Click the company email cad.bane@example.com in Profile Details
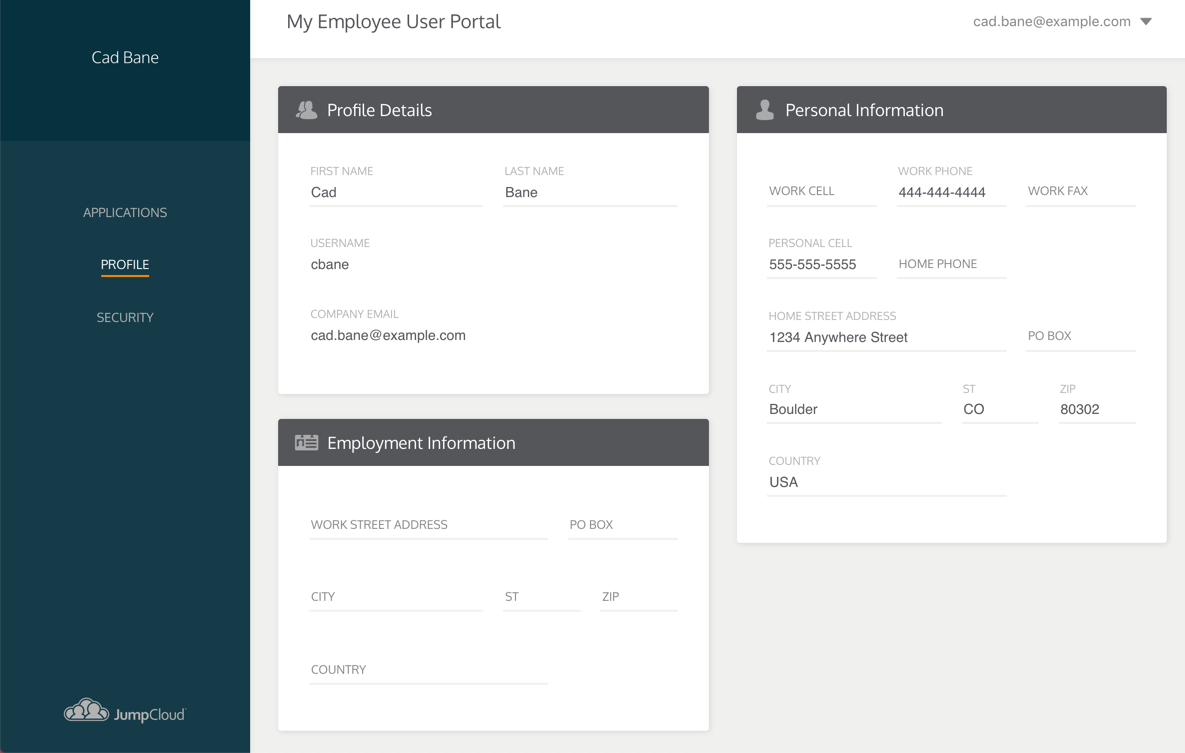1185x753 pixels. pos(388,336)
